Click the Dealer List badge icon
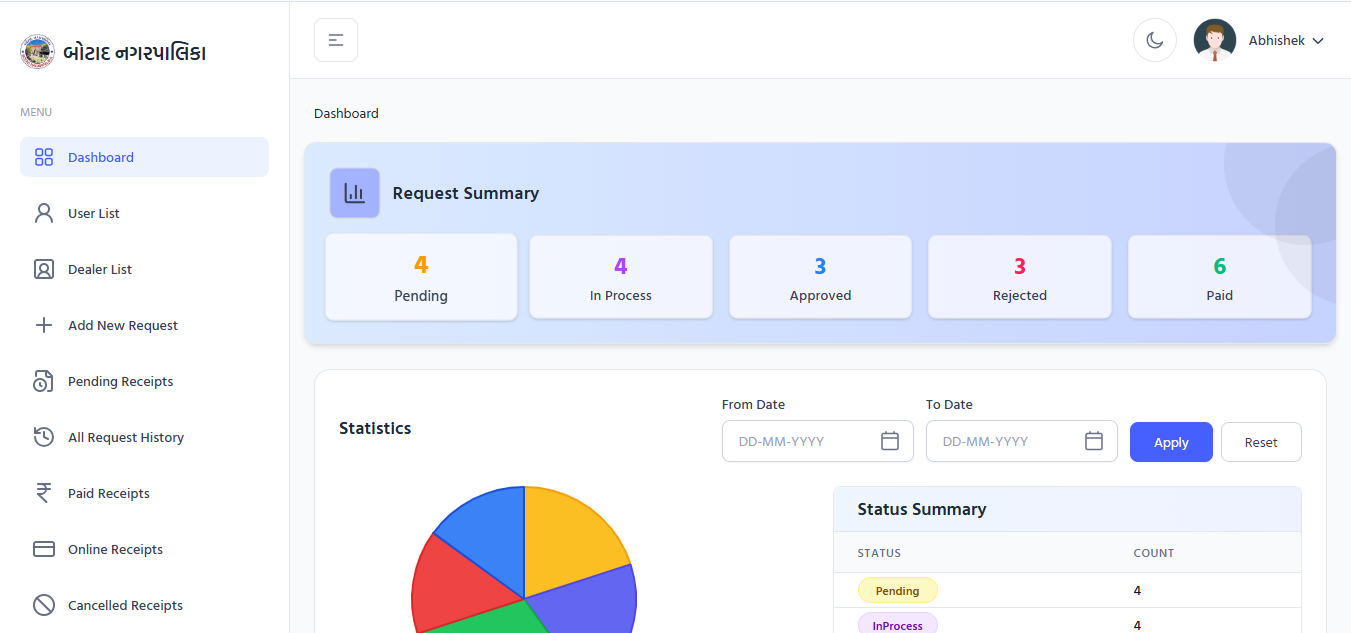 click(44, 269)
